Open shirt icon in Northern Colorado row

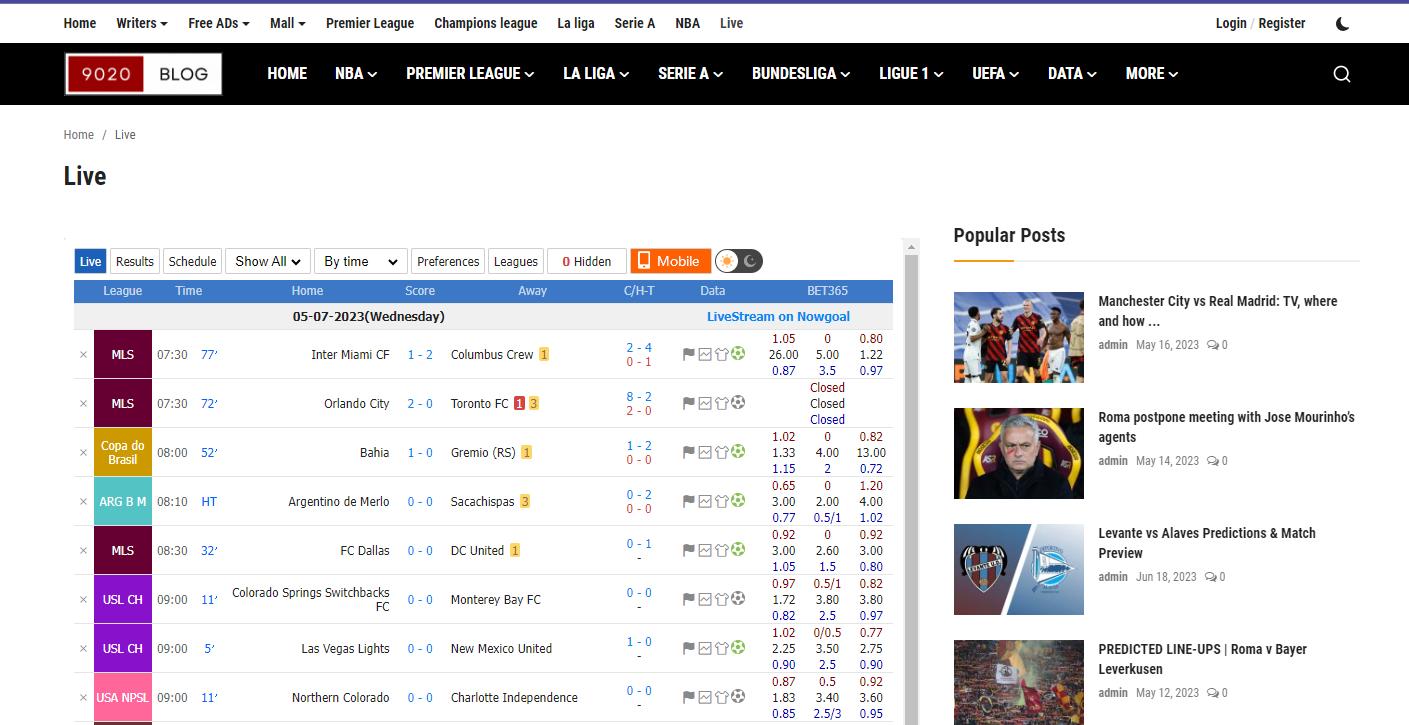coord(721,697)
